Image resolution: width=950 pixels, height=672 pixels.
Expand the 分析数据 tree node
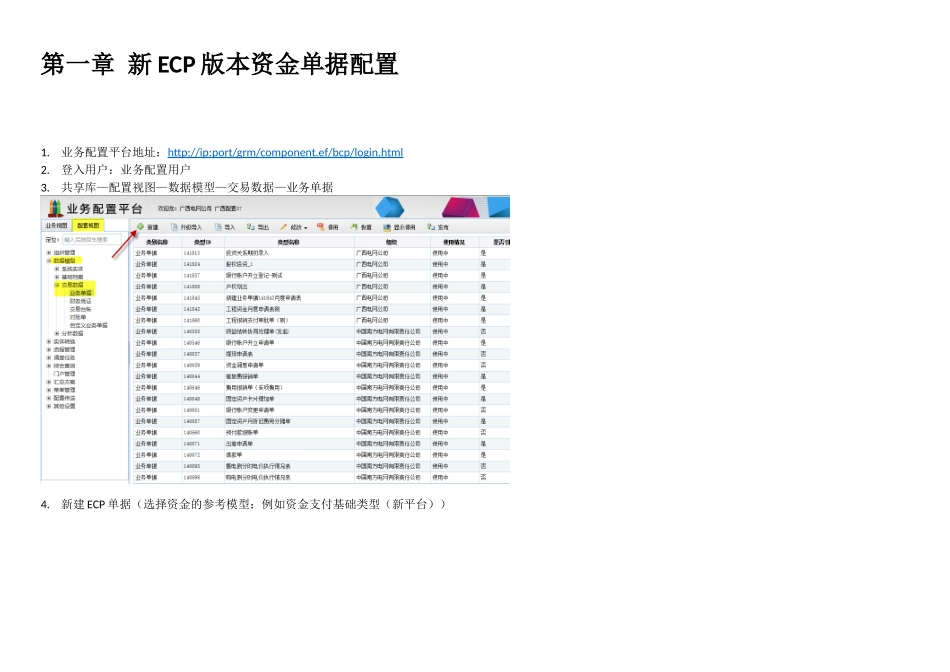[x=57, y=333]
